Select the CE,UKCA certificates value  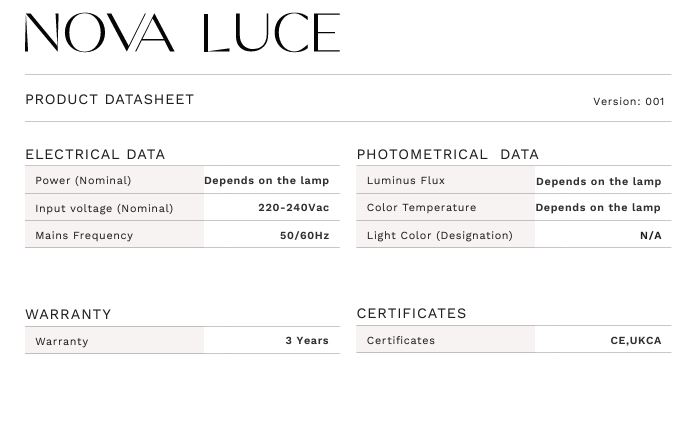pyautogui.click(x=636, y=340)
